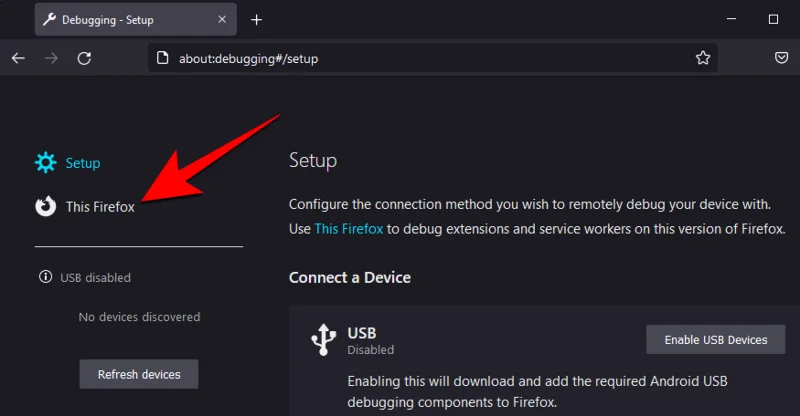Click the 'Configure the connection method' sentence

tap(530, 204)
